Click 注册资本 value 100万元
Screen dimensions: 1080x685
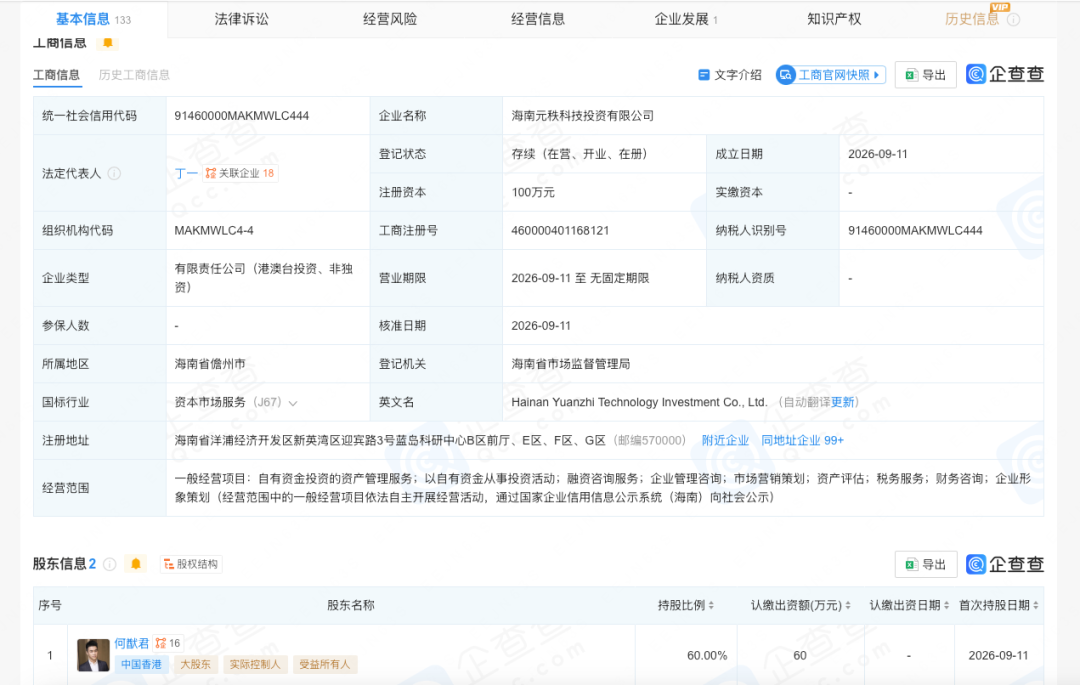click(533, 192)
